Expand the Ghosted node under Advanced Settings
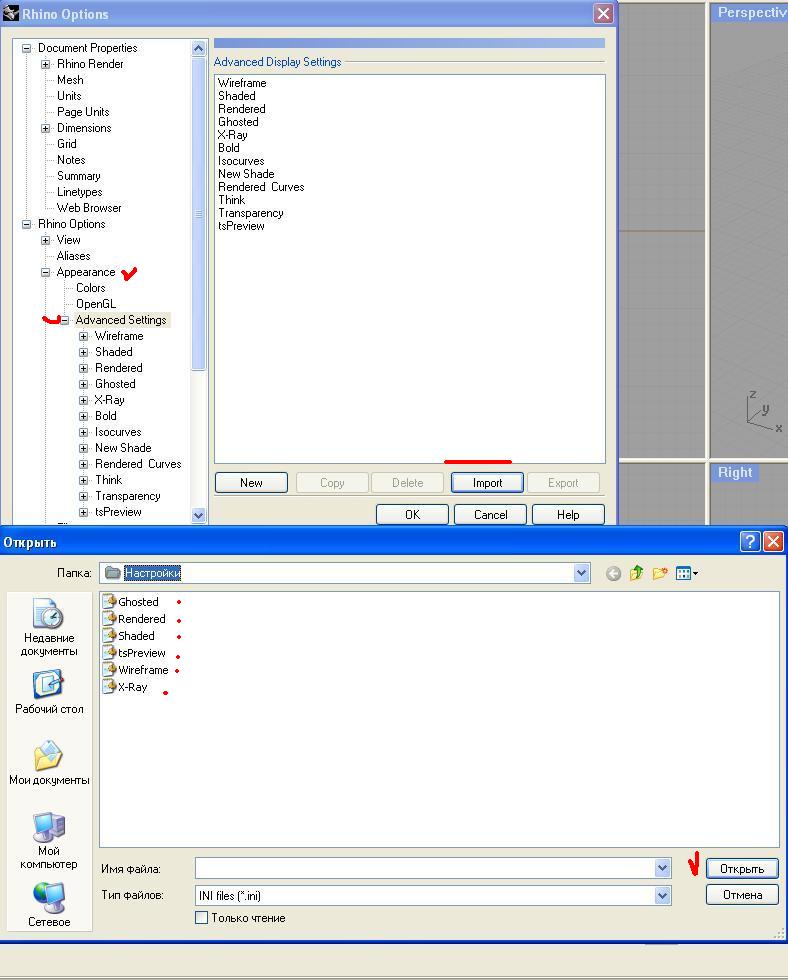This screenshot has height=980, width=788. pyautogui.click(x=83, y=384)
